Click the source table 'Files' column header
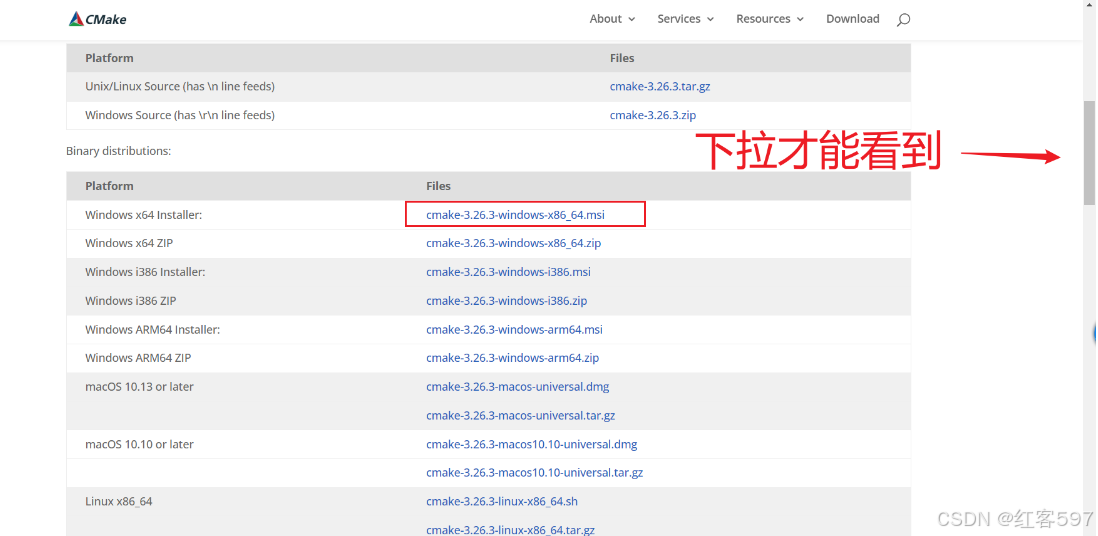 pyautogui.click(x=622, y=58)
